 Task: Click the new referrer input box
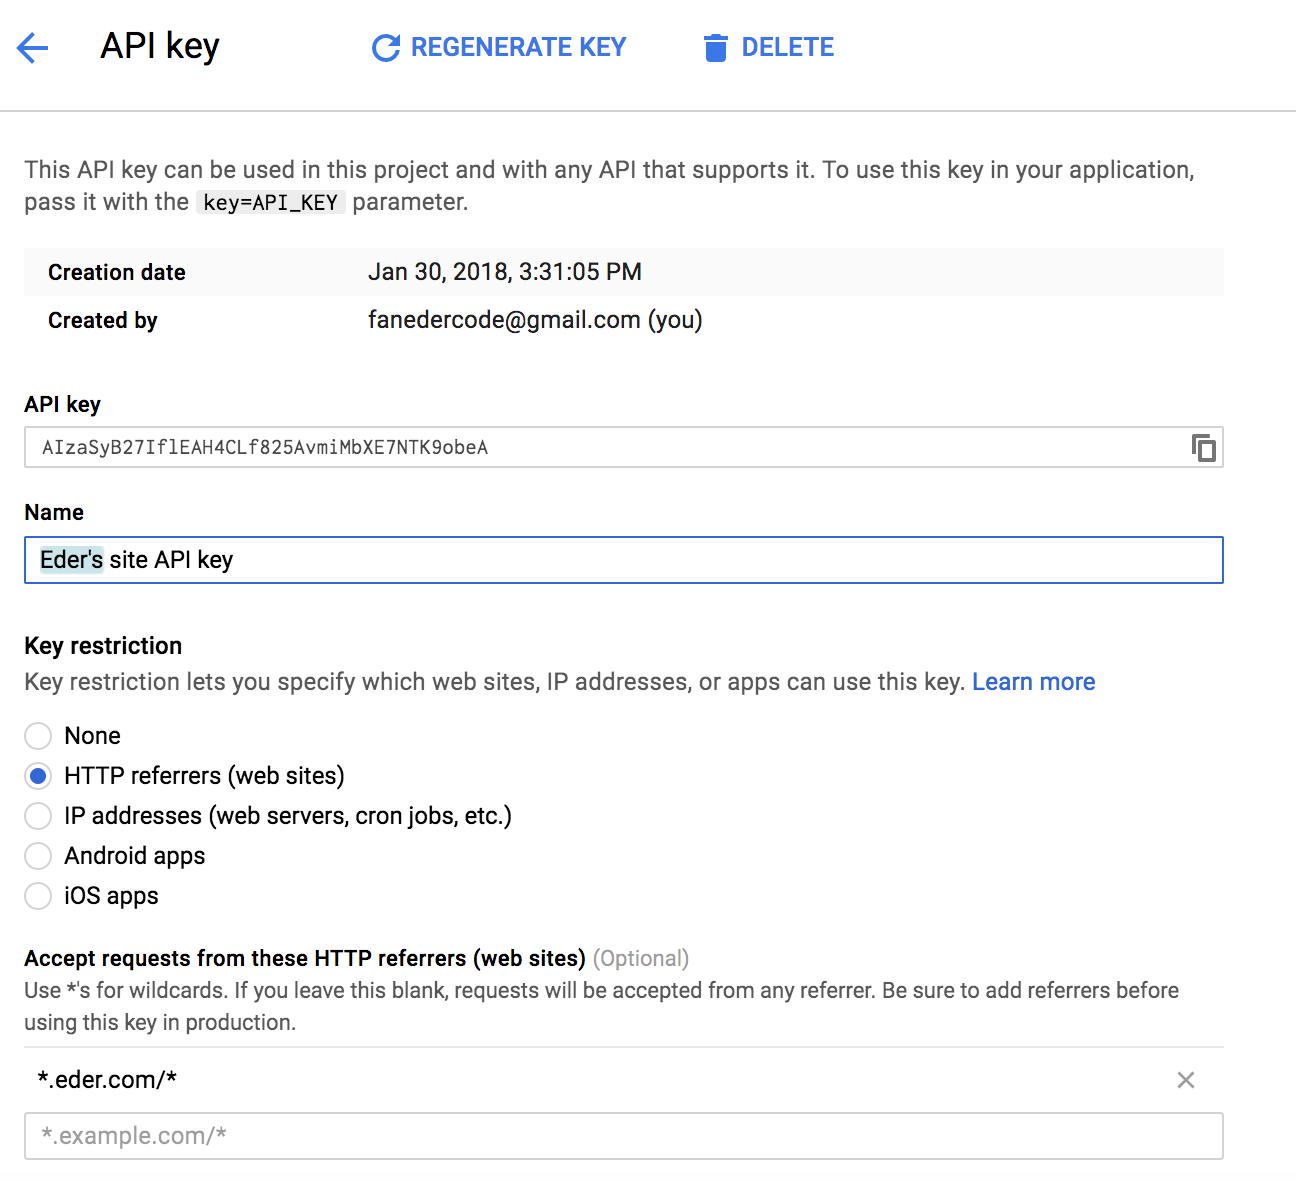pyautogui.click(x=623, y=1136)
